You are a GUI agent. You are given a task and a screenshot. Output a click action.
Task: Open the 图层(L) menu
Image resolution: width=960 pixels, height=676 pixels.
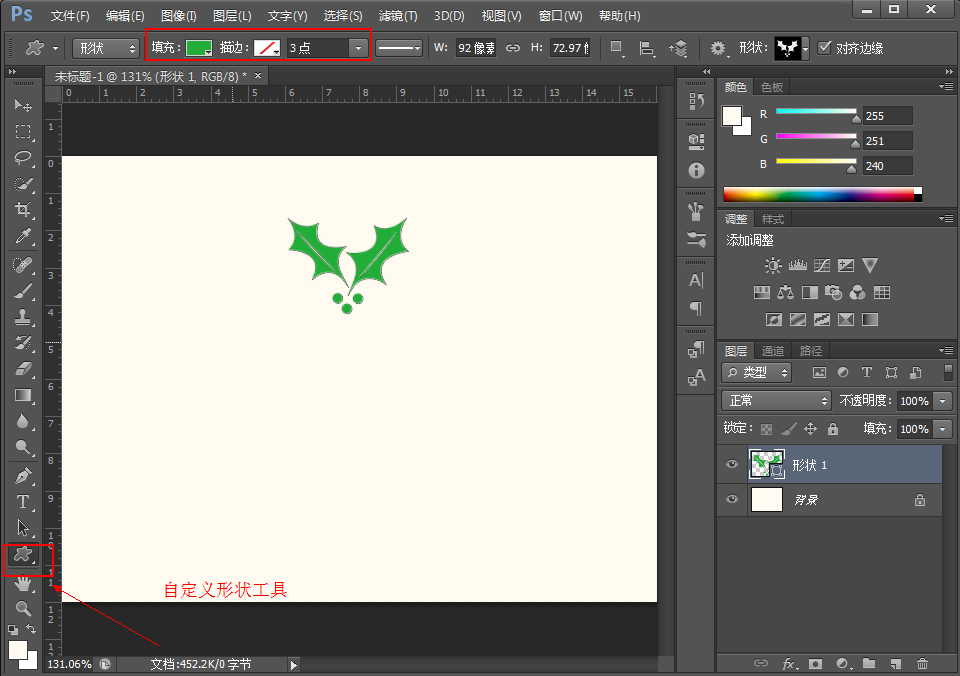click(232, 16)
